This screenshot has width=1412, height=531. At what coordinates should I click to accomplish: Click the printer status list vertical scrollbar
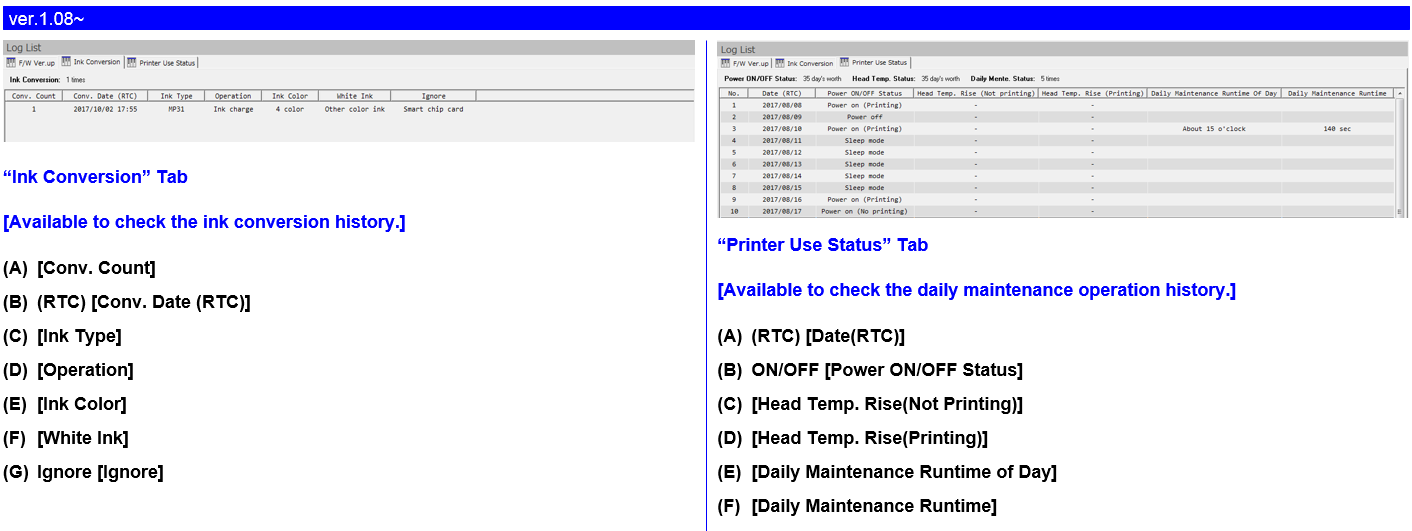point(1399,150)
